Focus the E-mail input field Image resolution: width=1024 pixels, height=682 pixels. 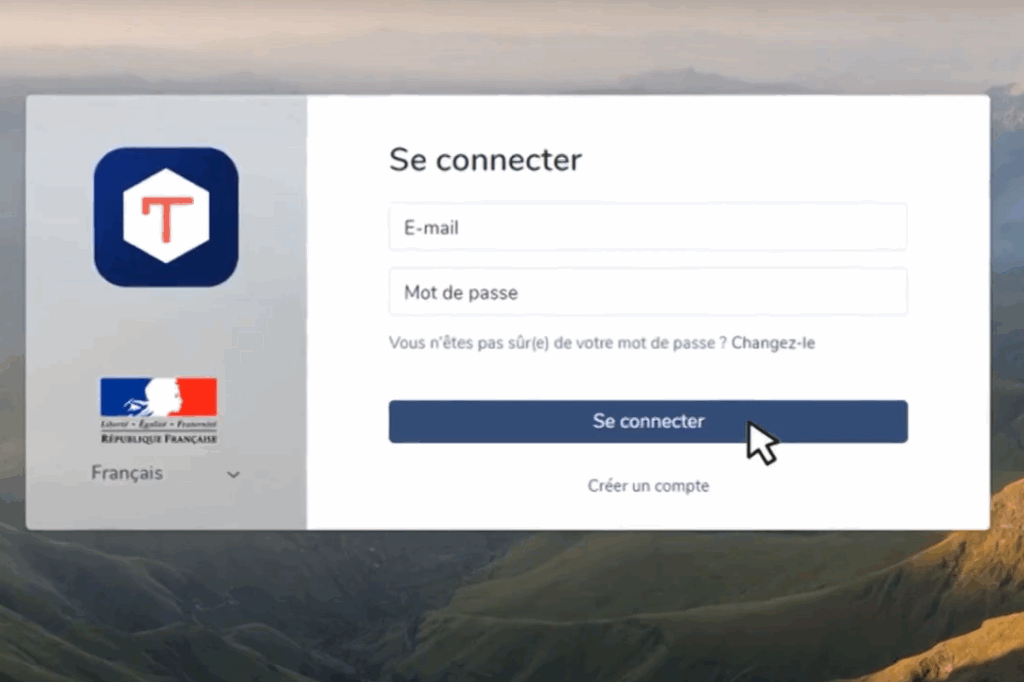click(648, 227)
